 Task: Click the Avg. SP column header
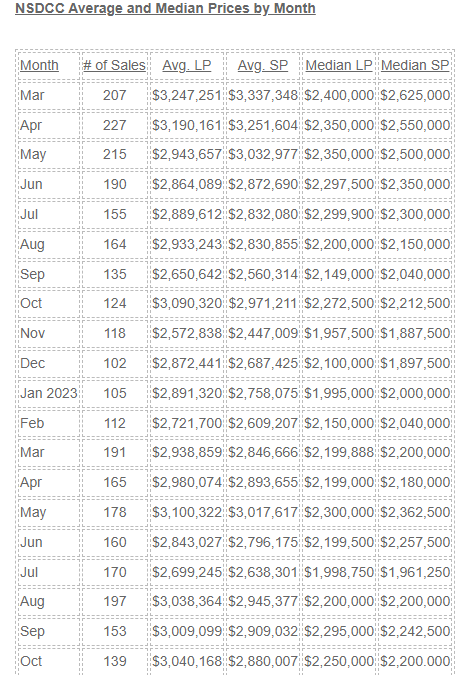coord(263,65)
